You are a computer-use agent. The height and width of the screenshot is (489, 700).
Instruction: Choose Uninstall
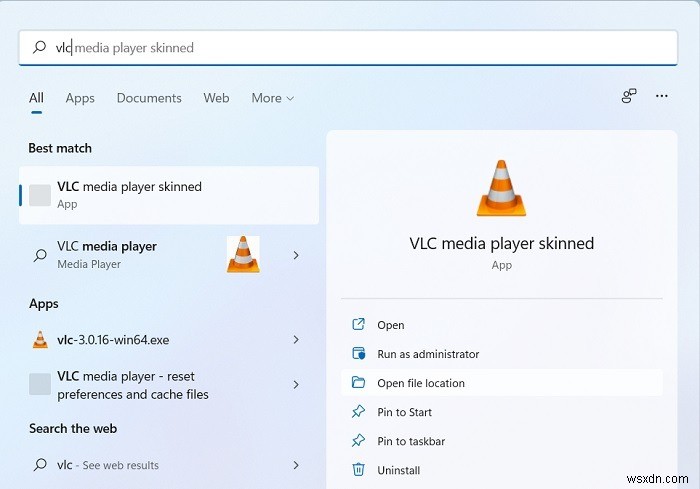coord(502,470)
